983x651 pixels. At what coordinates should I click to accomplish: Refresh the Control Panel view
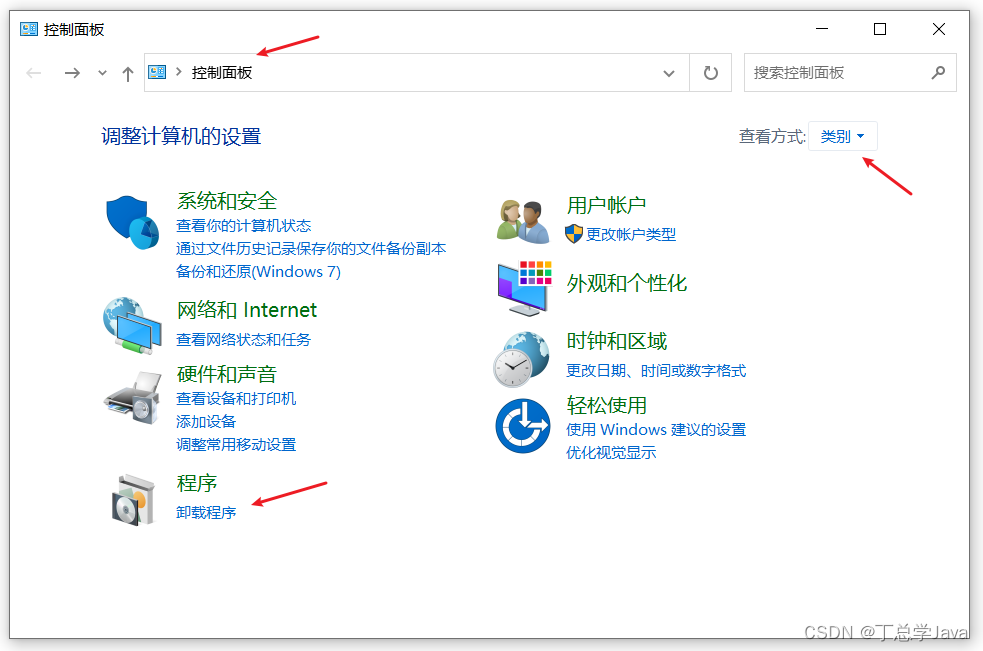[710, 73]
